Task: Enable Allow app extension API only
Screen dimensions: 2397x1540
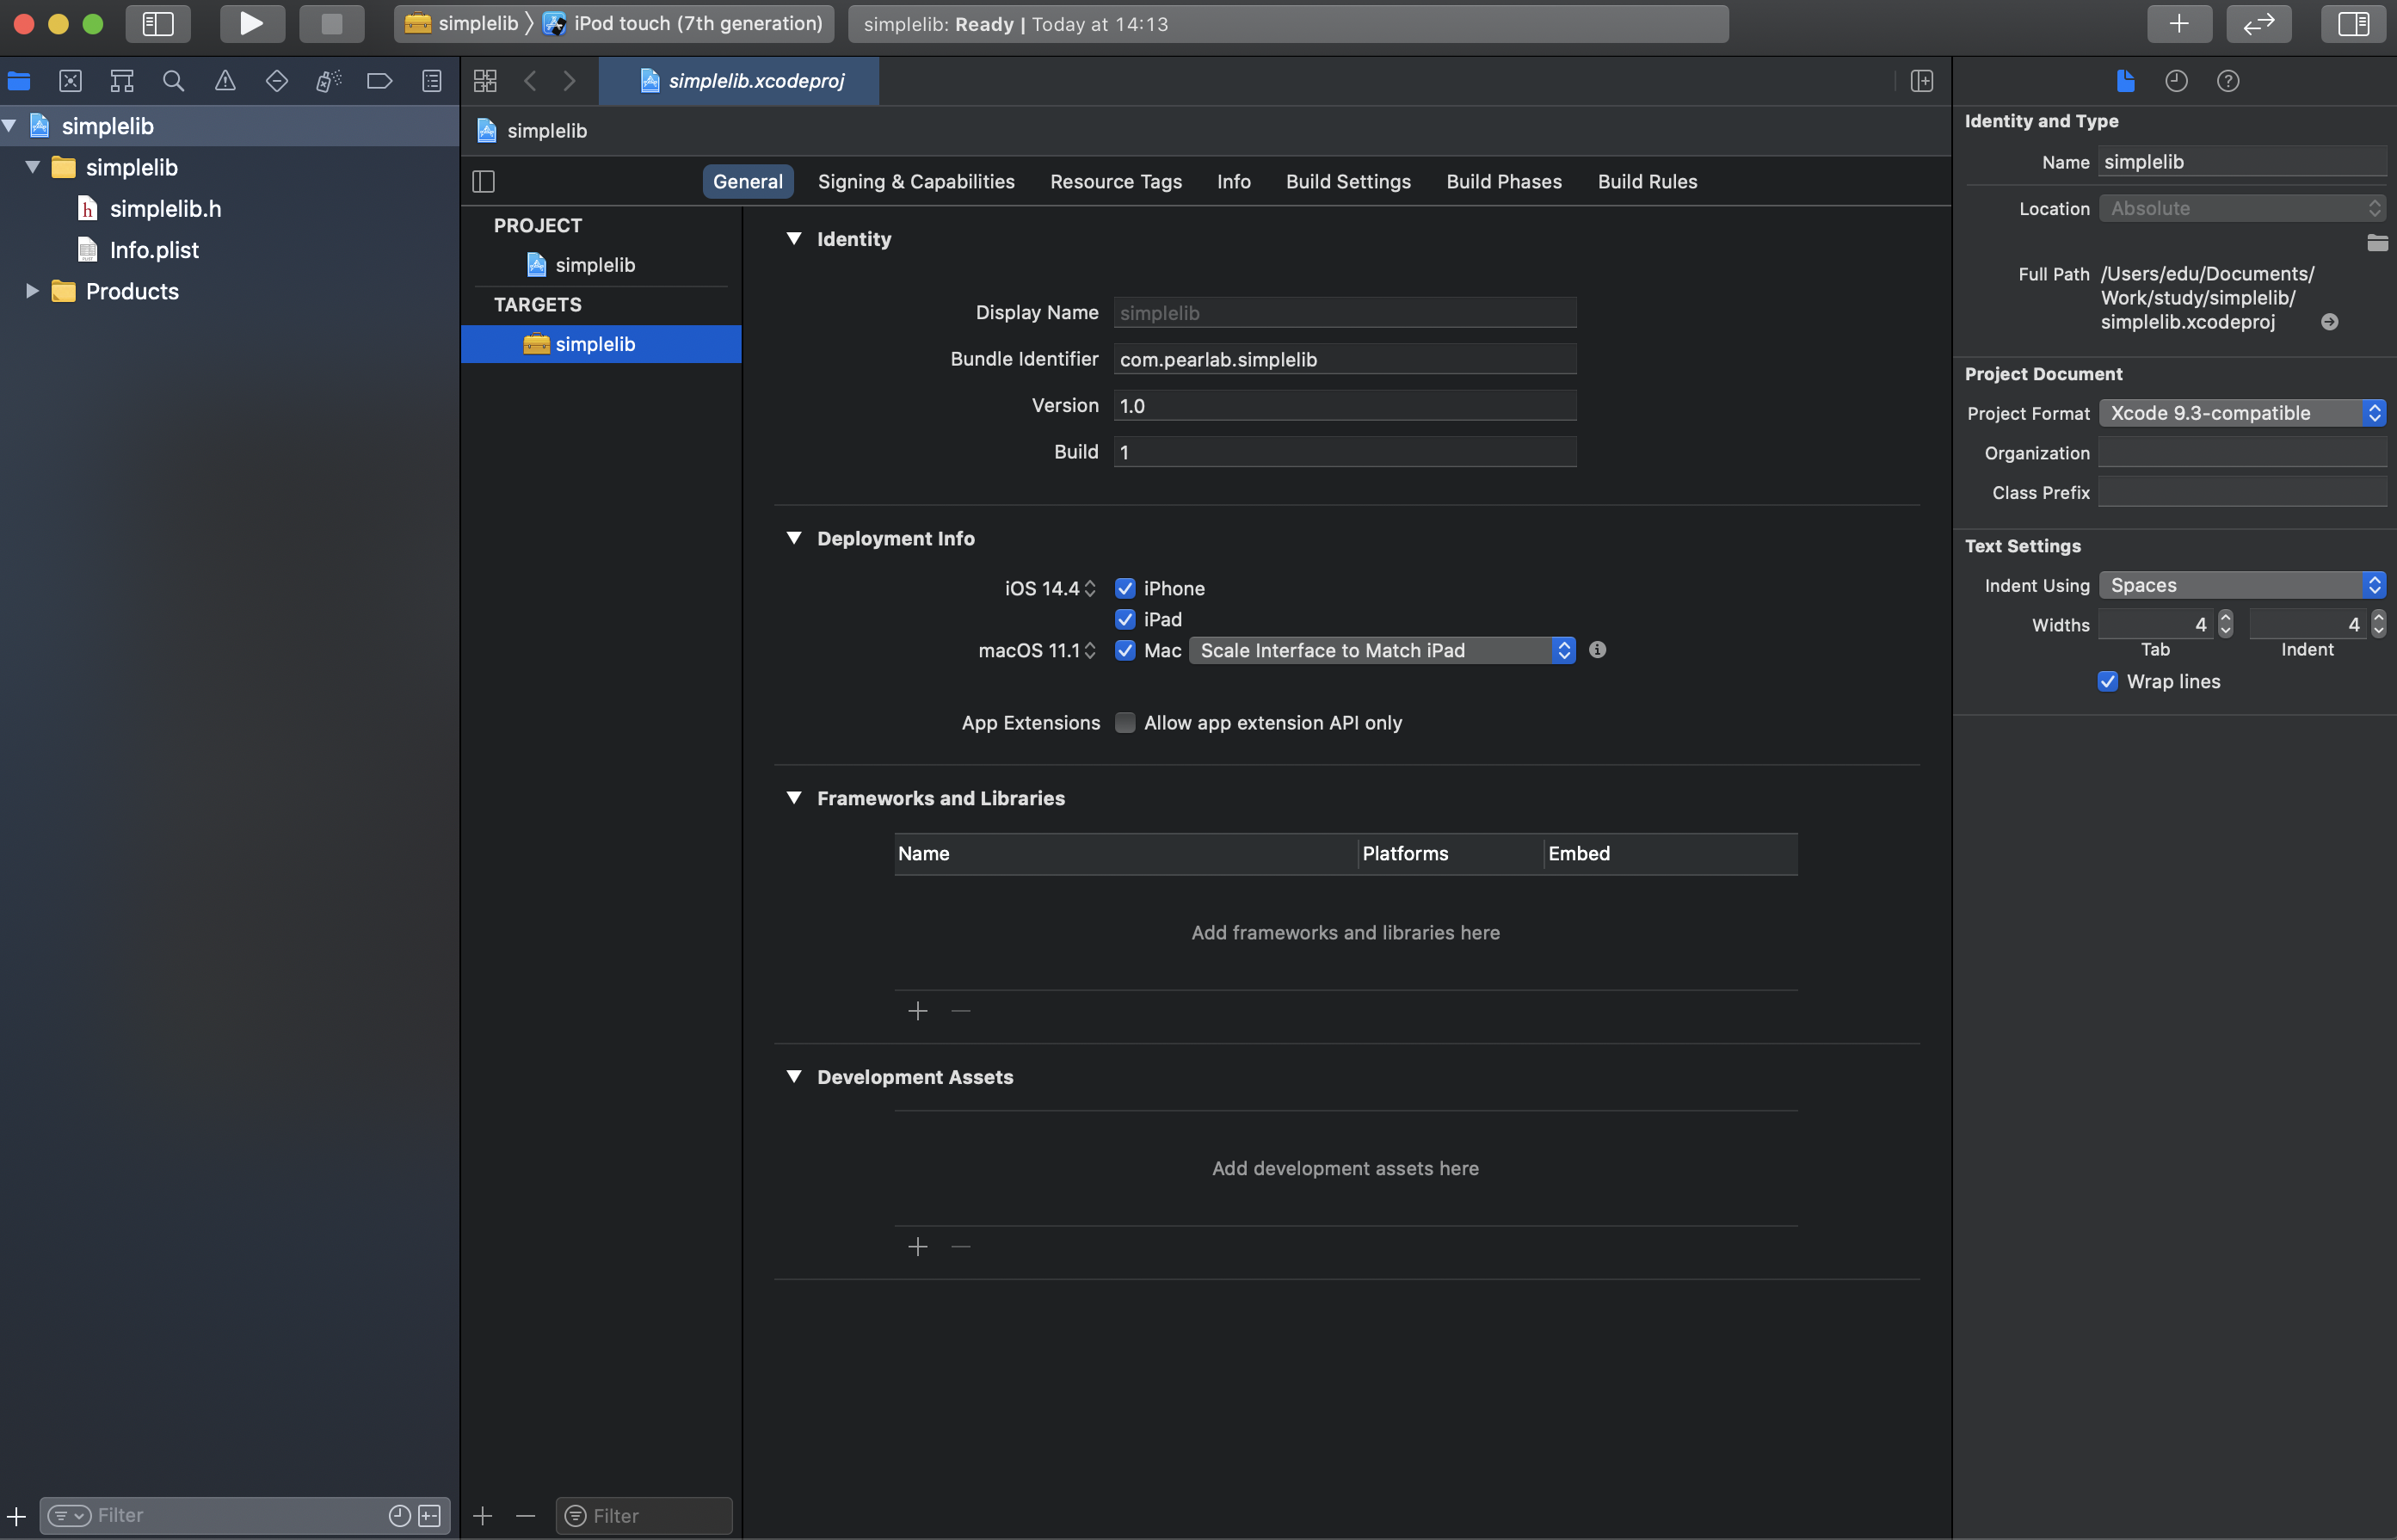Action: tap(1125, 722)
